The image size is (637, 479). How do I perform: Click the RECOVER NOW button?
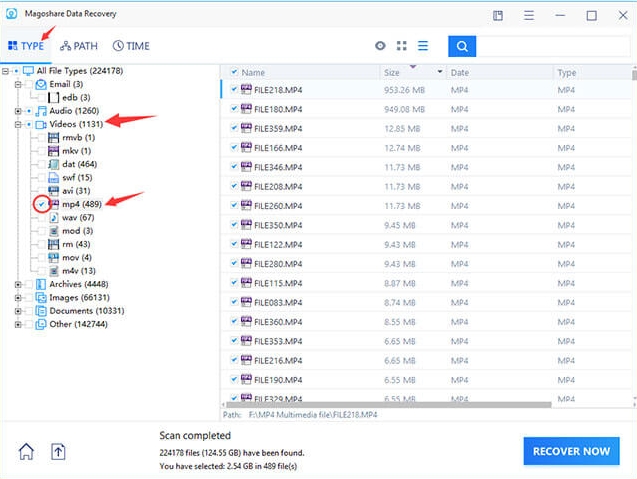point(571,451)
